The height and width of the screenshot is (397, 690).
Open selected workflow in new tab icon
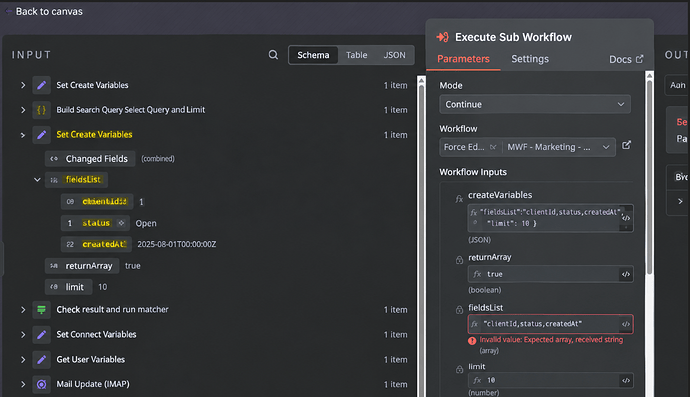[626, 145]
